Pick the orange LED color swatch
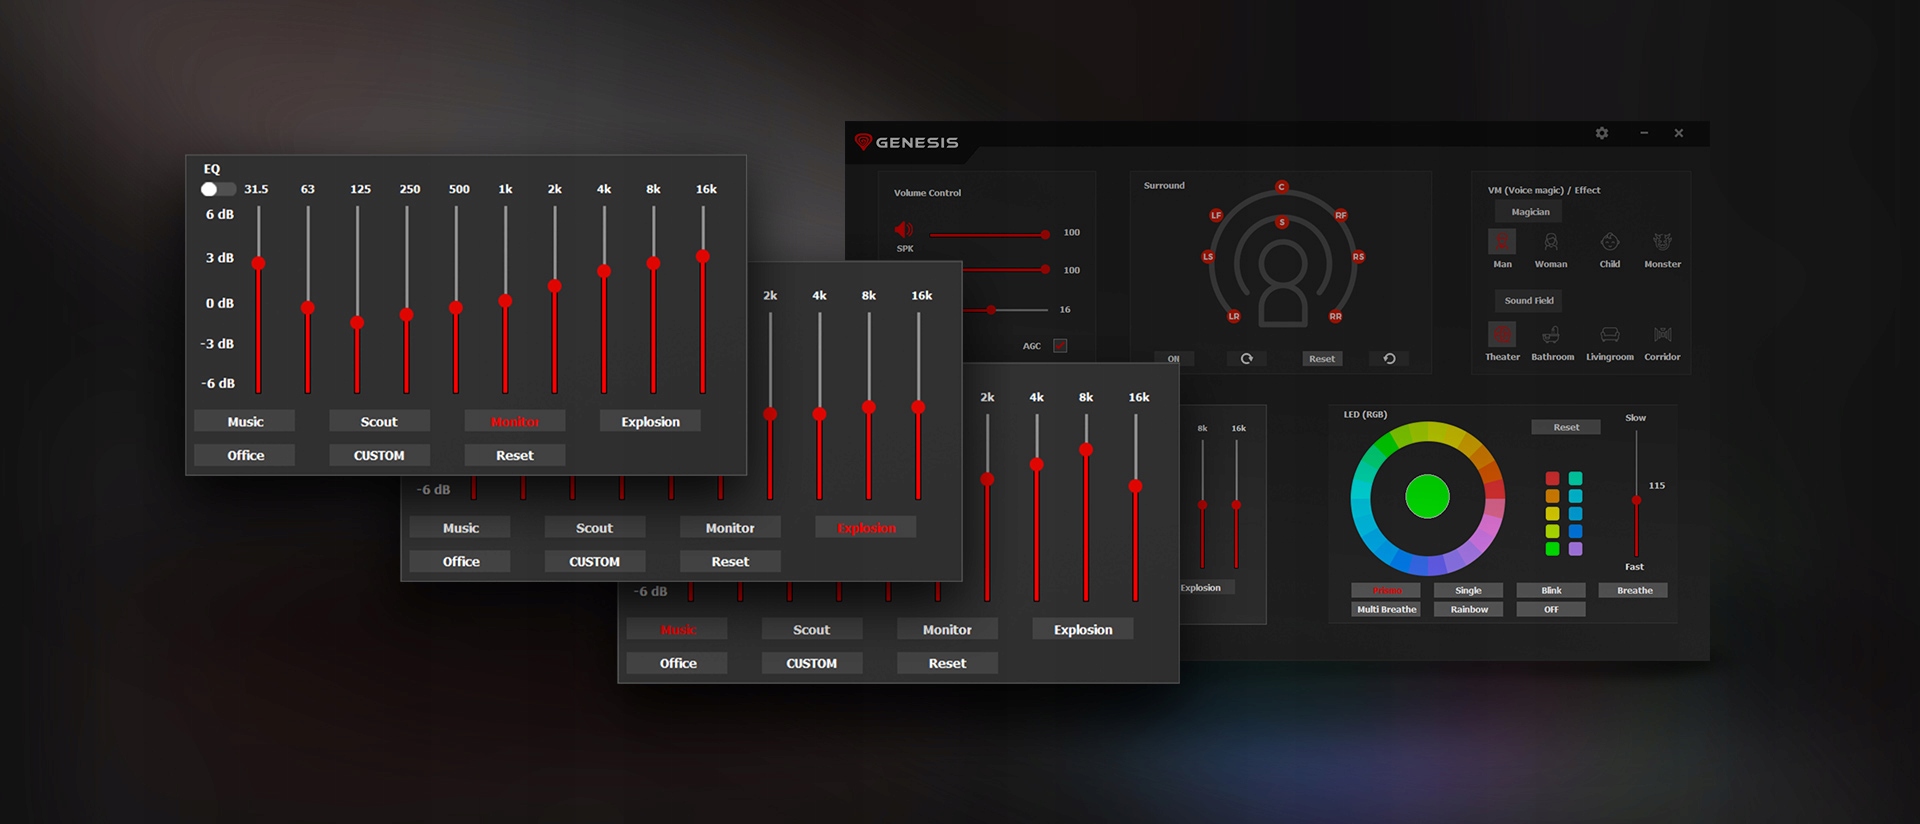1920x824 pixels. tap(1552, 496)
